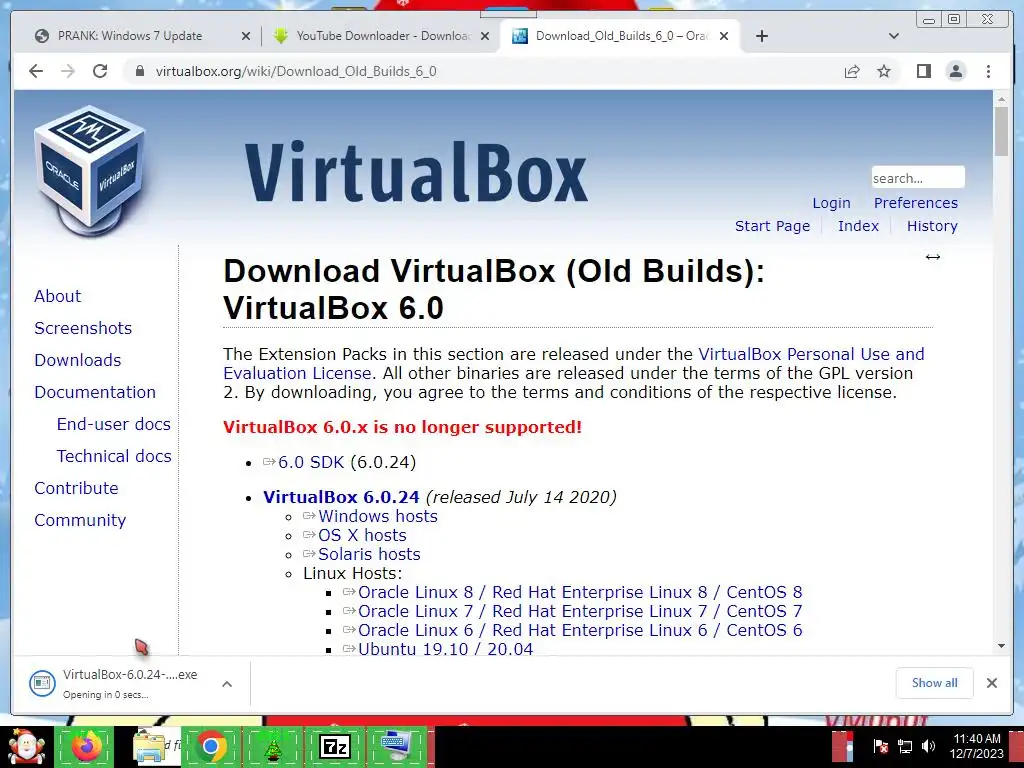The image size is (1024, 768).
Task: Expand the VirtualBox download options chevron
Action: point(227,684)
